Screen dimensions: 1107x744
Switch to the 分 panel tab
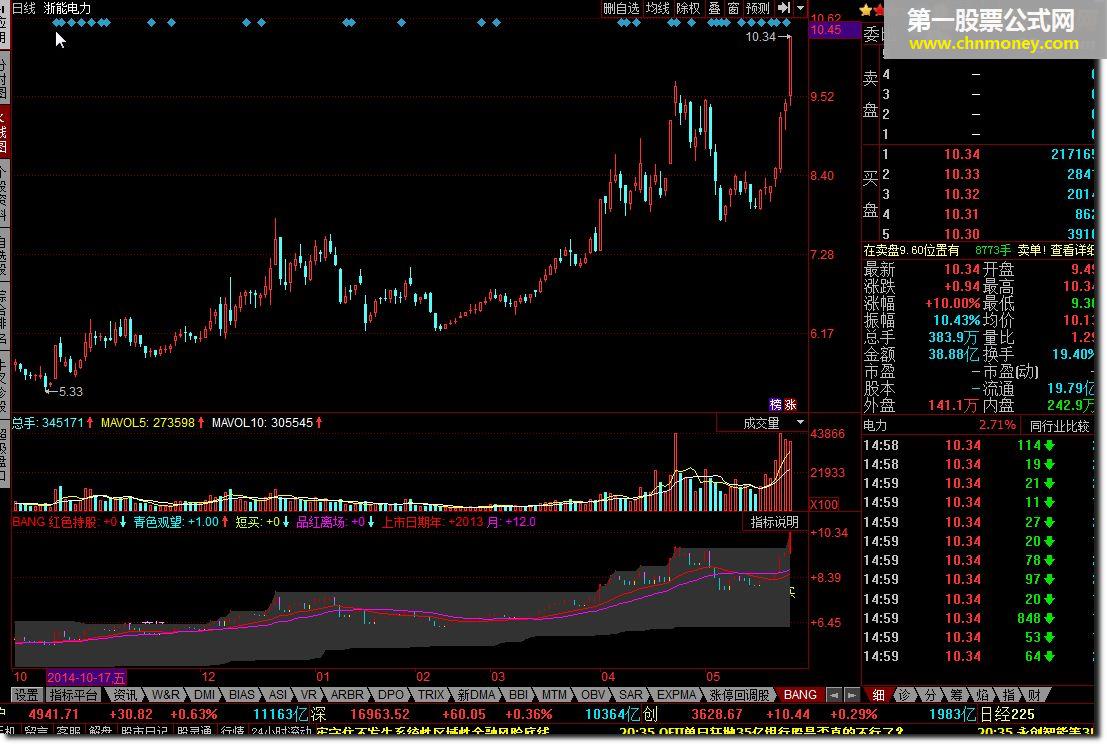pos(931,695)
